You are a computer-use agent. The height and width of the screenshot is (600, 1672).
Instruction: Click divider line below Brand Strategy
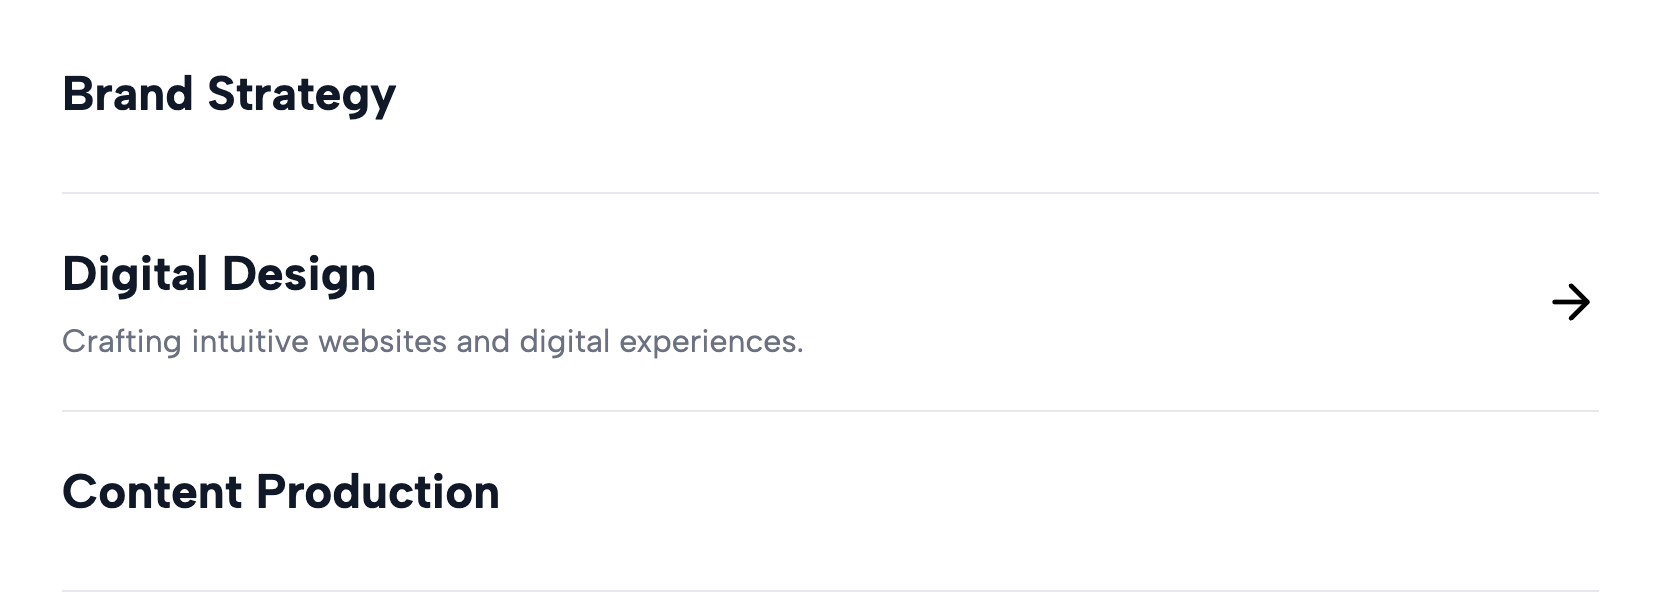830,193
